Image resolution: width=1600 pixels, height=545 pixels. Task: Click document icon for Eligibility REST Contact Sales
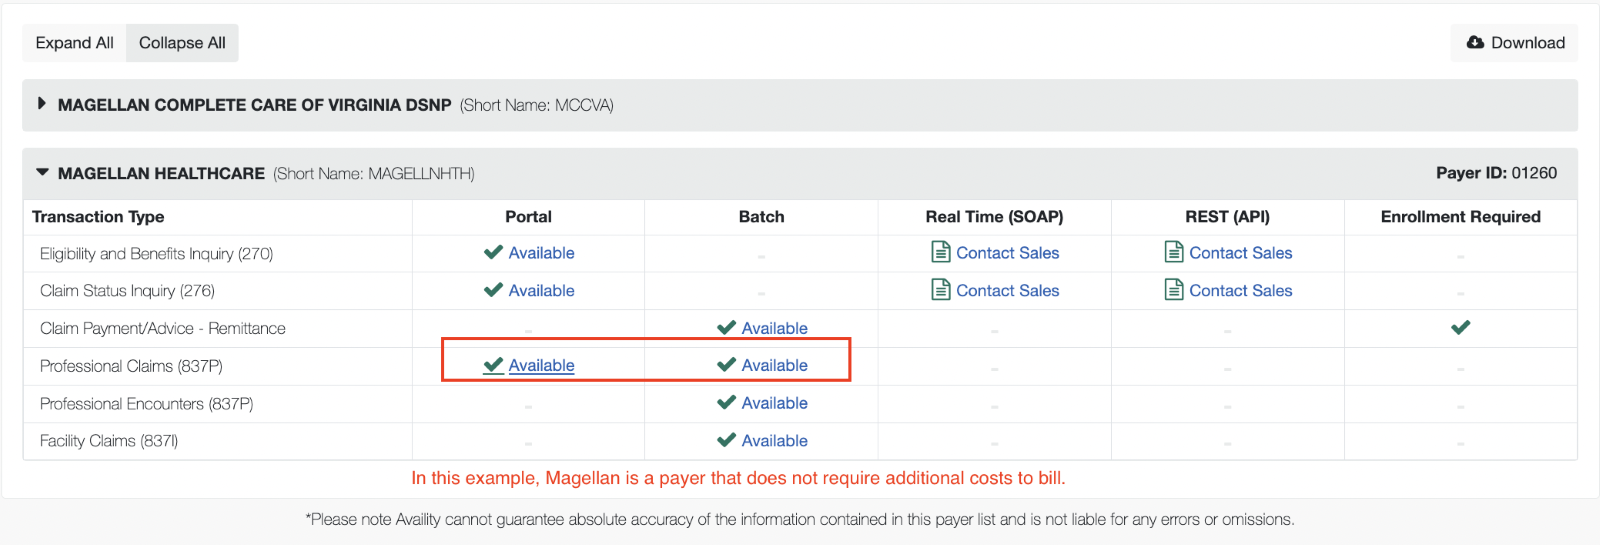(1174, 252)
